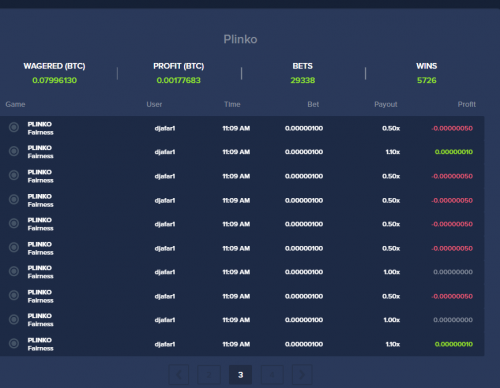Click the WINS stat label
This screenshot has height=388, width=500.
(x=427, y=66)
